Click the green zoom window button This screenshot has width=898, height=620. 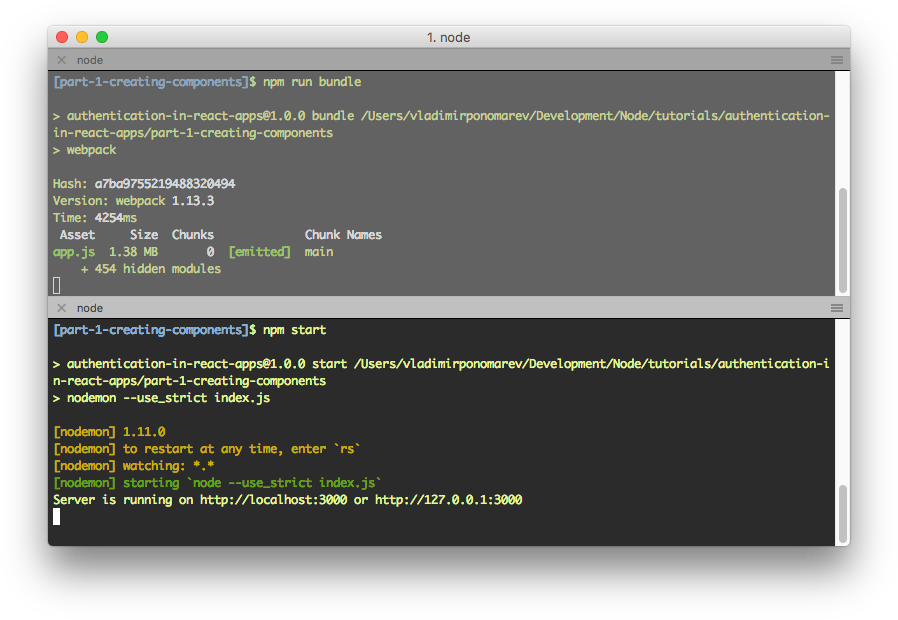102,37
